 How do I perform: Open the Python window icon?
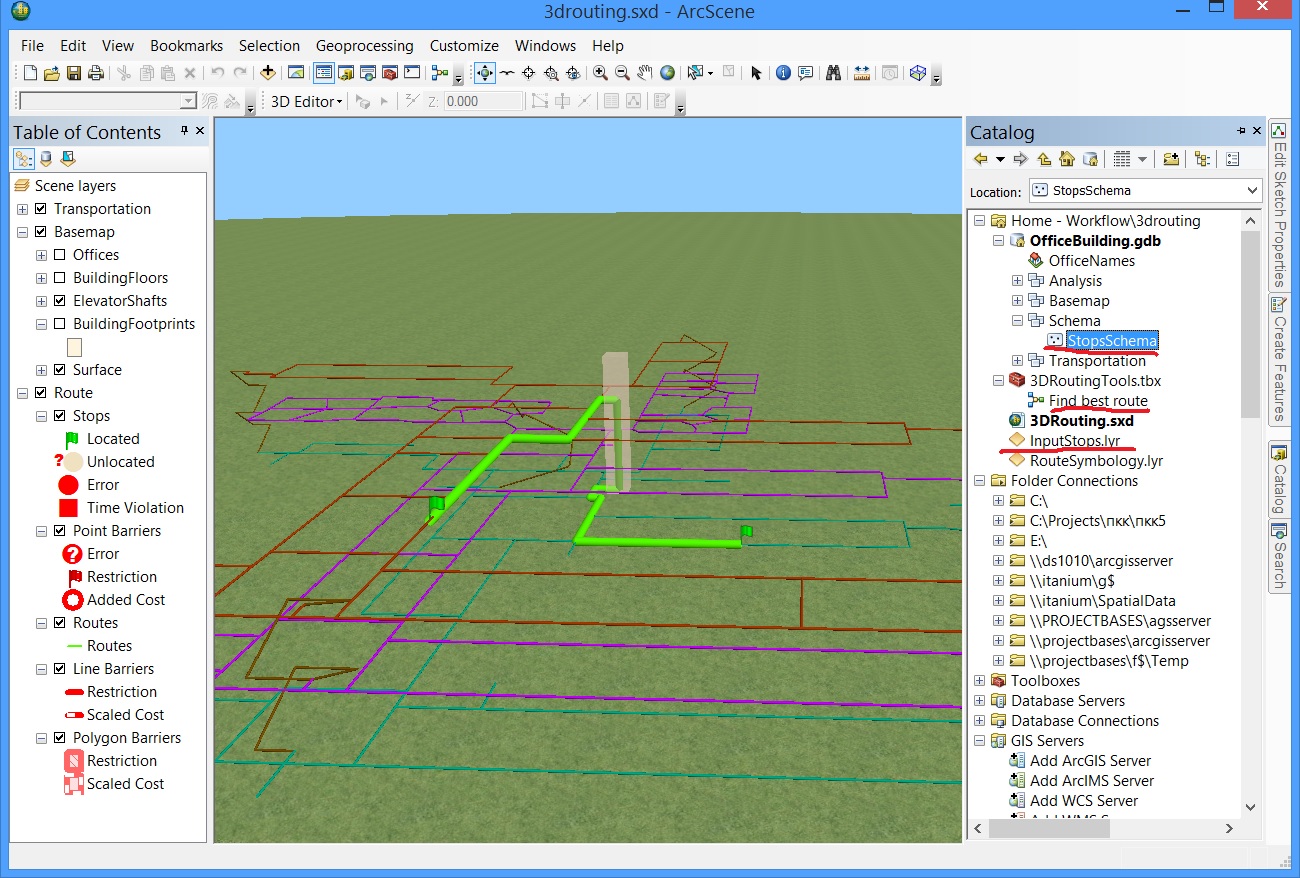(x=411, y=73)
